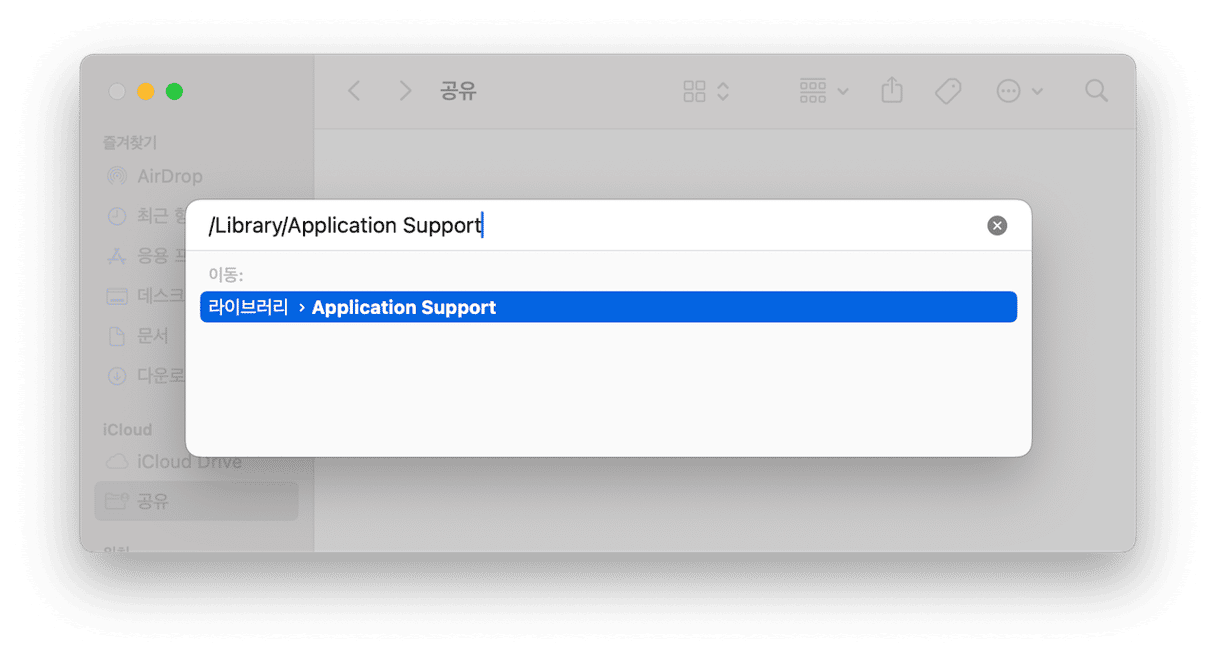Select the 라이브러리 › Application Support suggestion
The image size is (1216, 658).
pos(608,307)
